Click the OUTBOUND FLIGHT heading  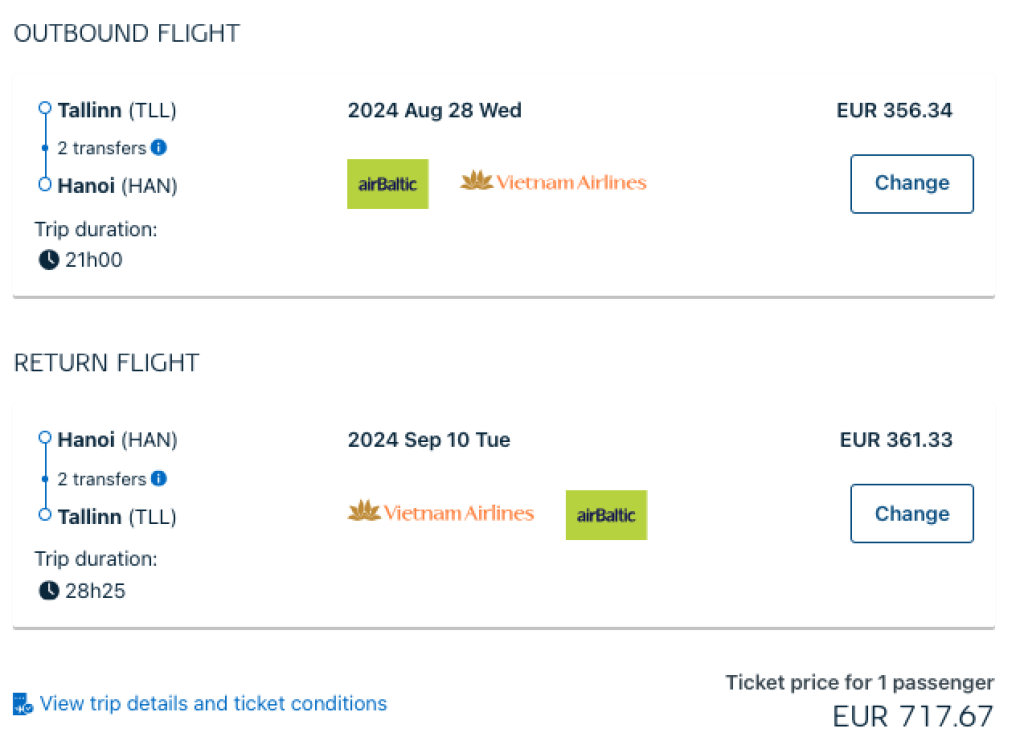click(x=127, y=33)
